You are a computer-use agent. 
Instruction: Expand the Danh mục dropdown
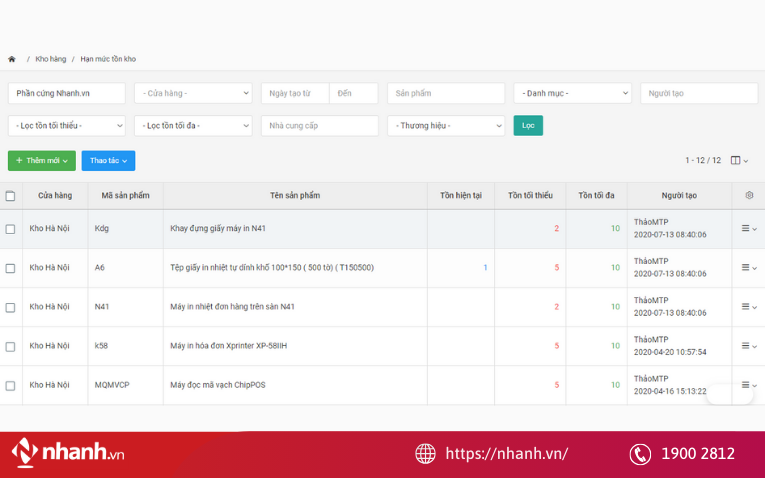[572, 93]
